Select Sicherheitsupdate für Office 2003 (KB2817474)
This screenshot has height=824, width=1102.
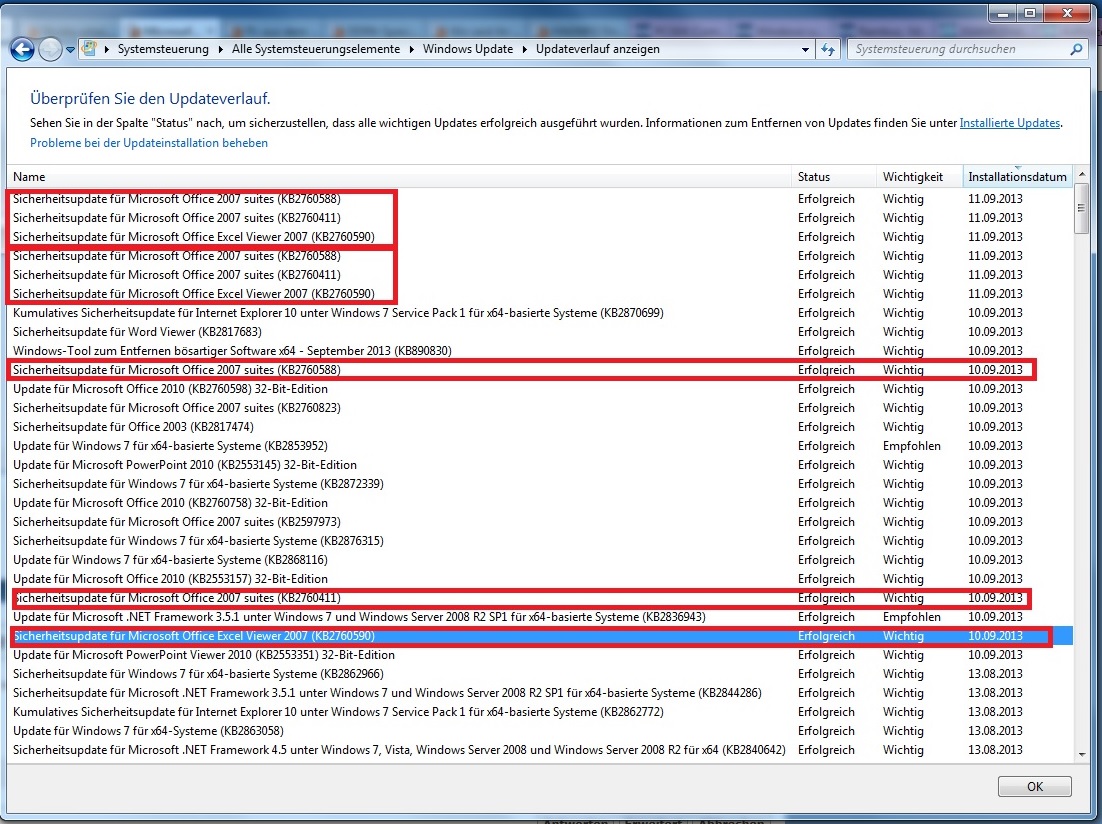540,427
